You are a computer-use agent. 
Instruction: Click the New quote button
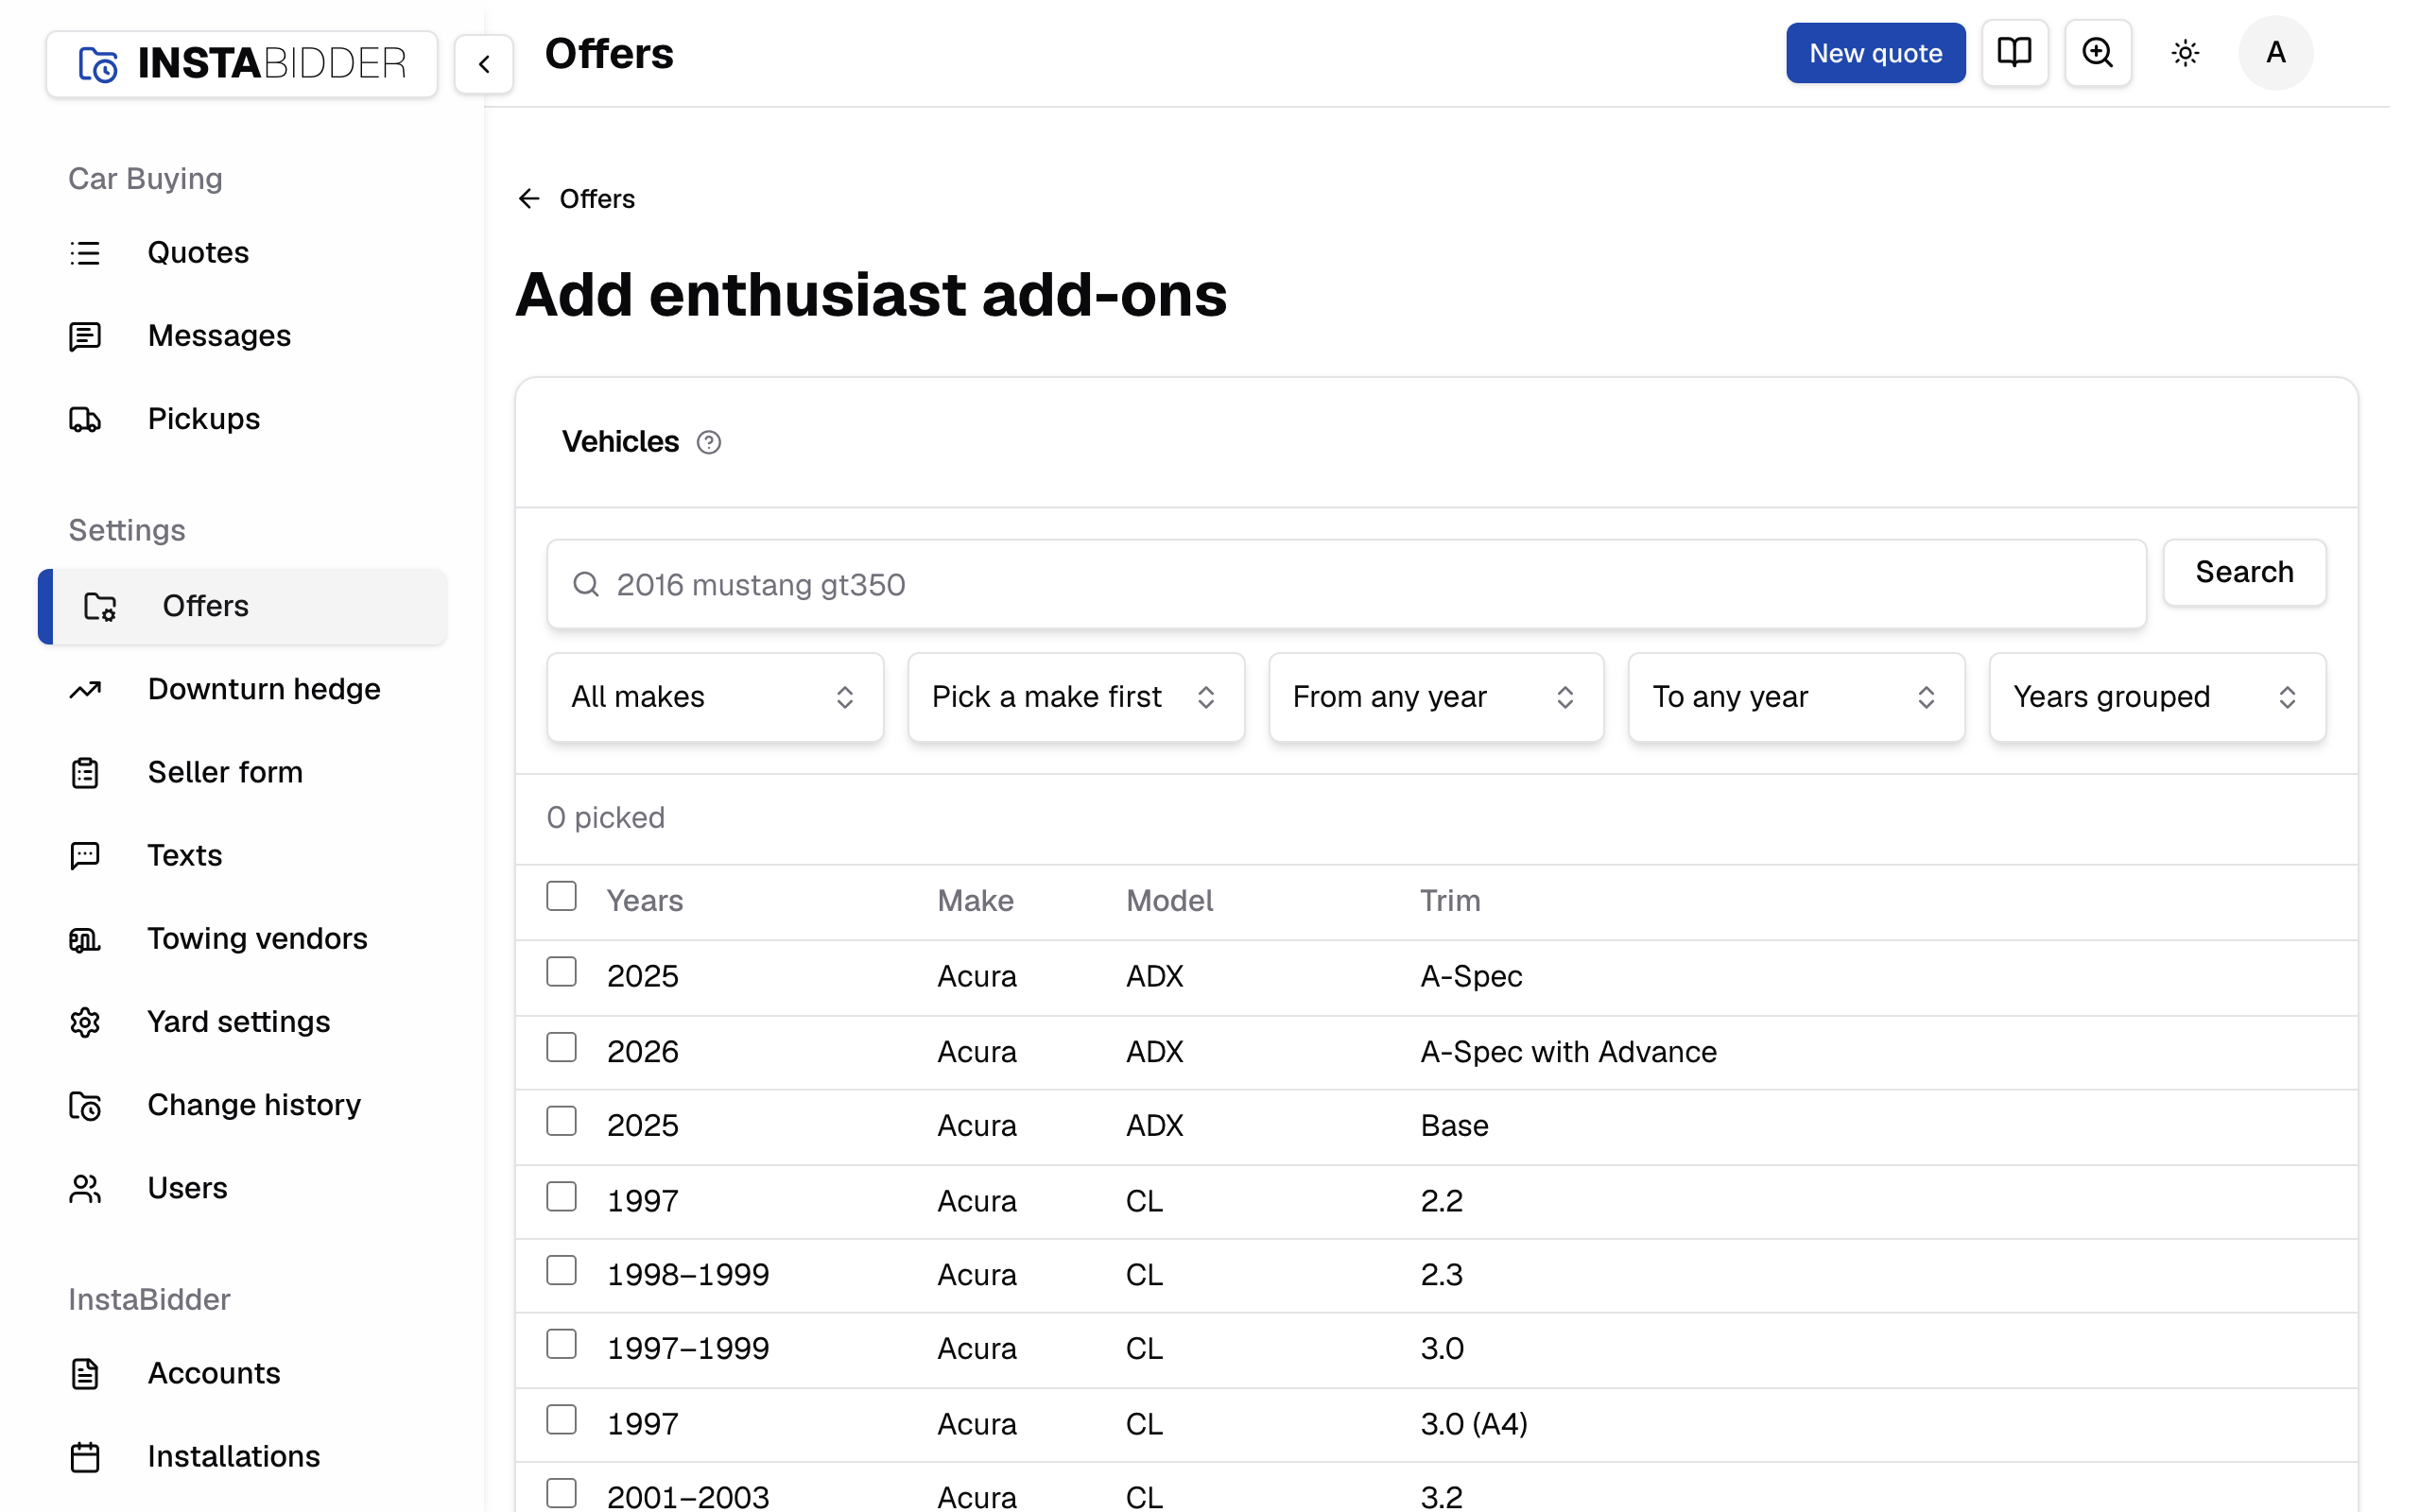1875,53
